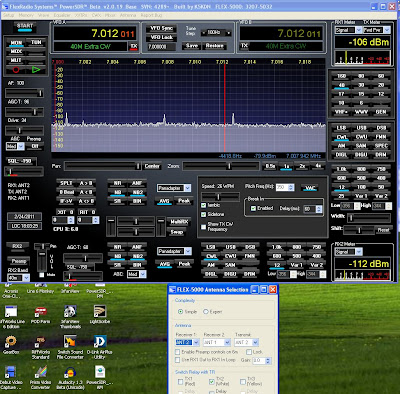This screenshot has width=400, height=394.
Task: Open the Preamp Off dropdown
Action: [35, 146]
